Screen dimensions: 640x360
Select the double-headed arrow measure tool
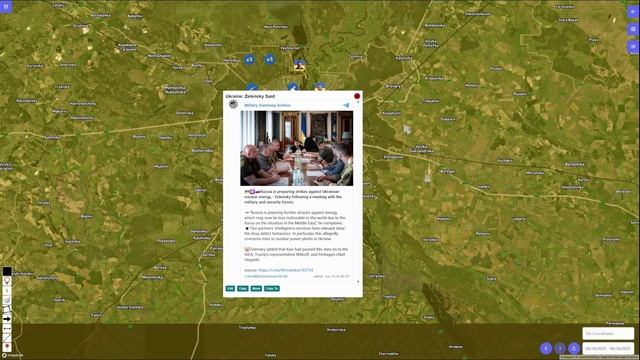click(x=7, y=328)
